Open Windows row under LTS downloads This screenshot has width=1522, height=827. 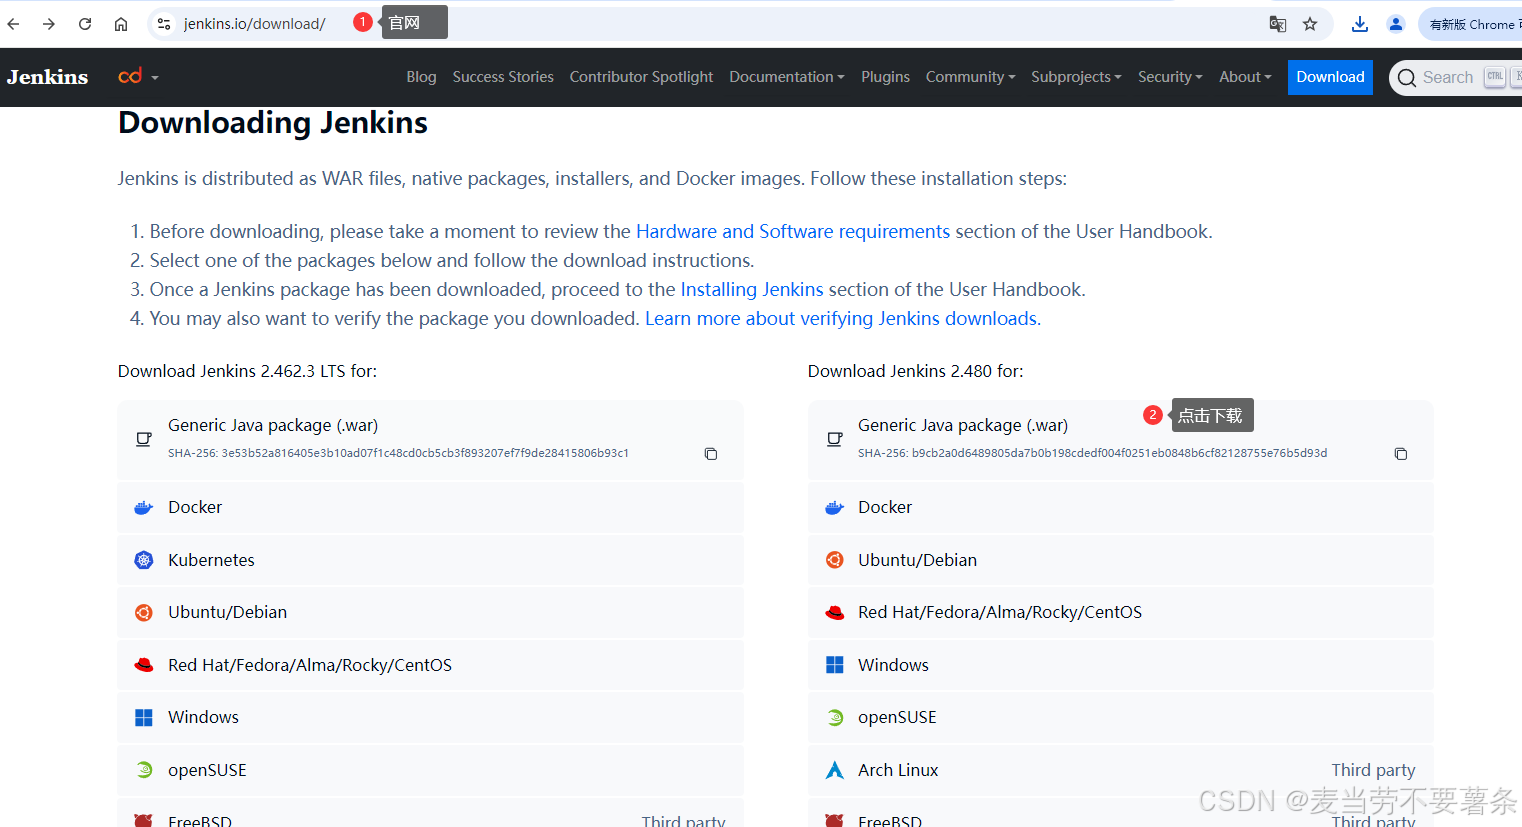click(430, 717)
